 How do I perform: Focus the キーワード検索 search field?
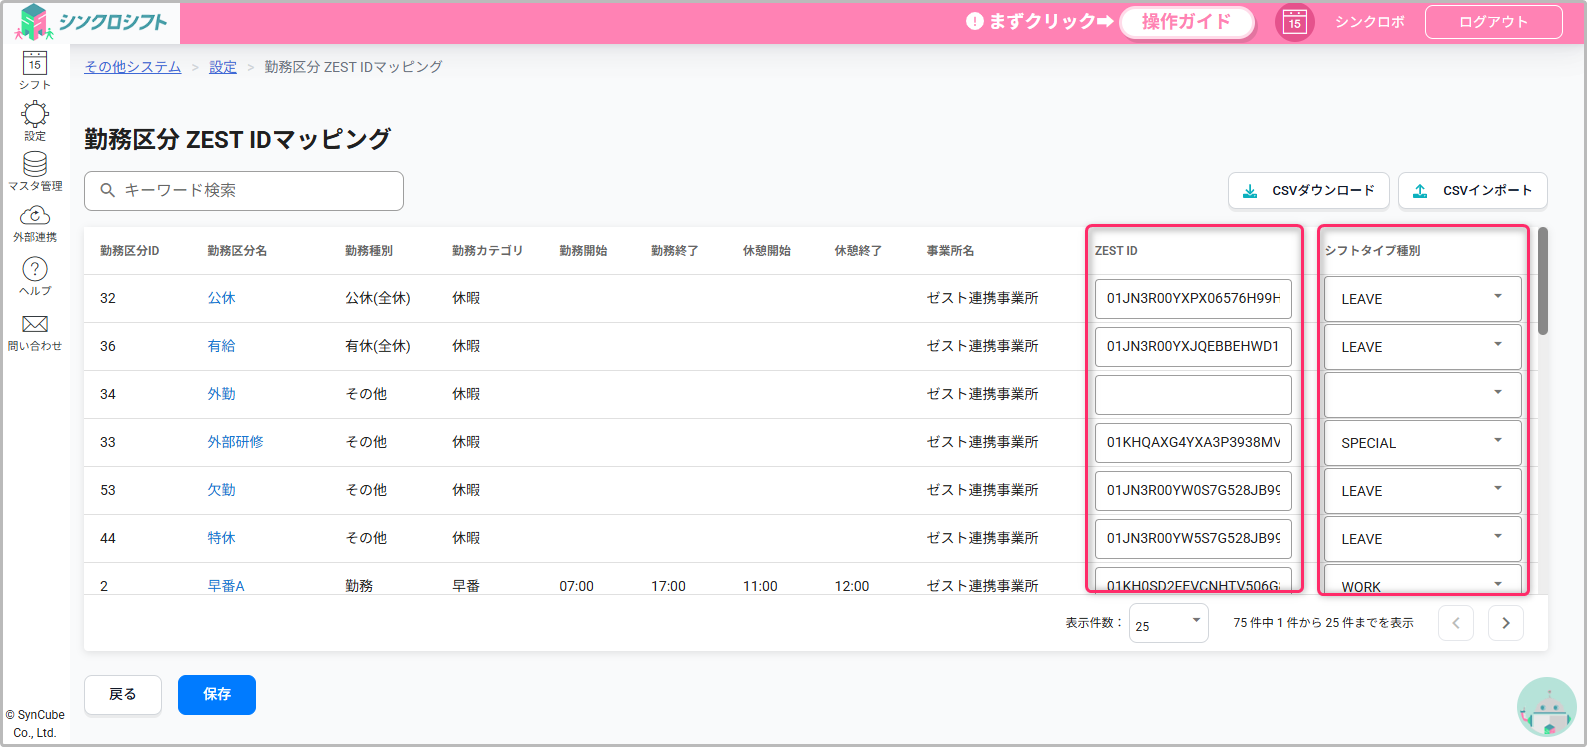pos(244,191)
